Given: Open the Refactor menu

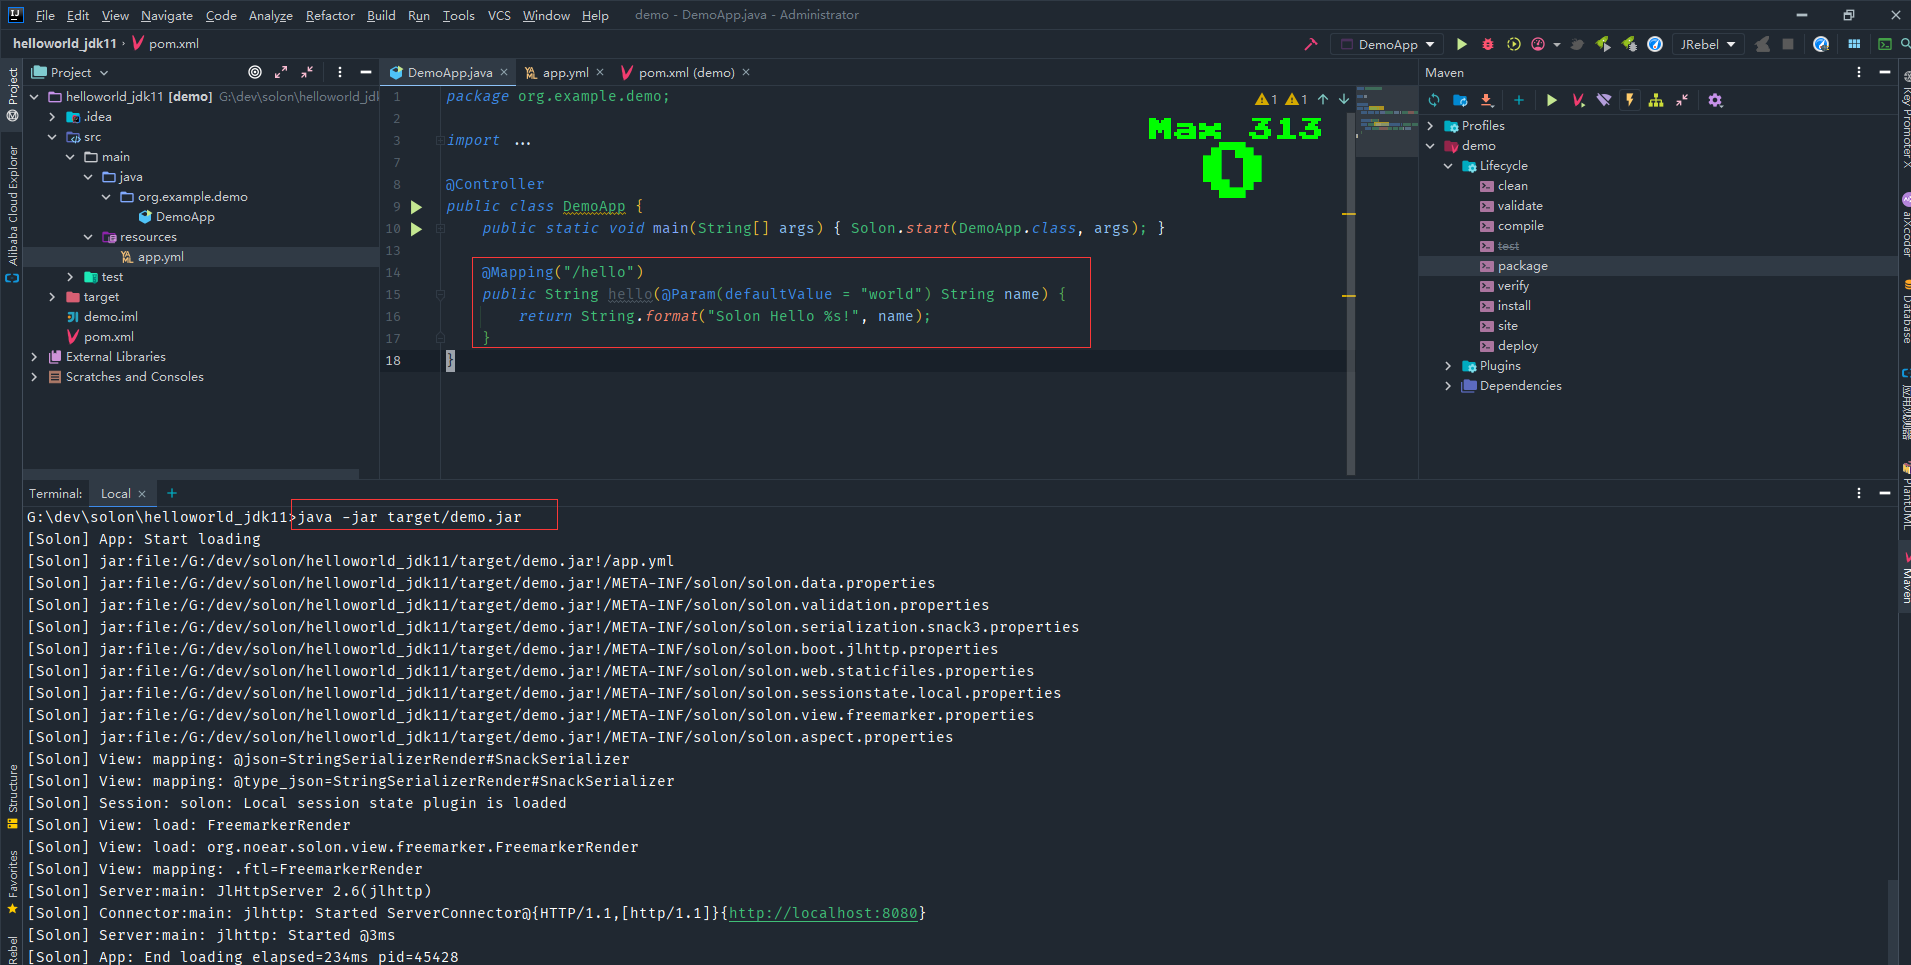Looking at the screenshot, I should coord(330,15).
